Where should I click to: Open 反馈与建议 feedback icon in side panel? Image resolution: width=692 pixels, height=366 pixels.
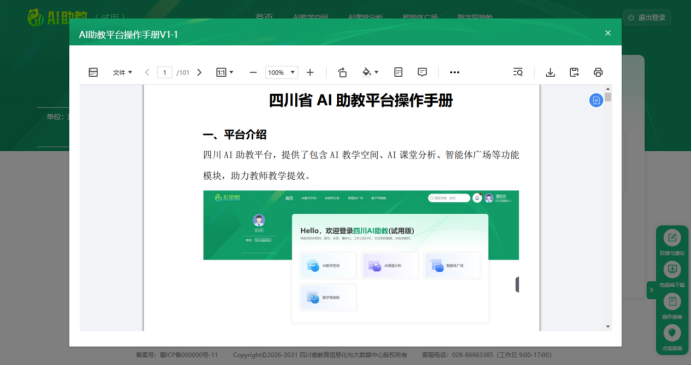[672, 238]
